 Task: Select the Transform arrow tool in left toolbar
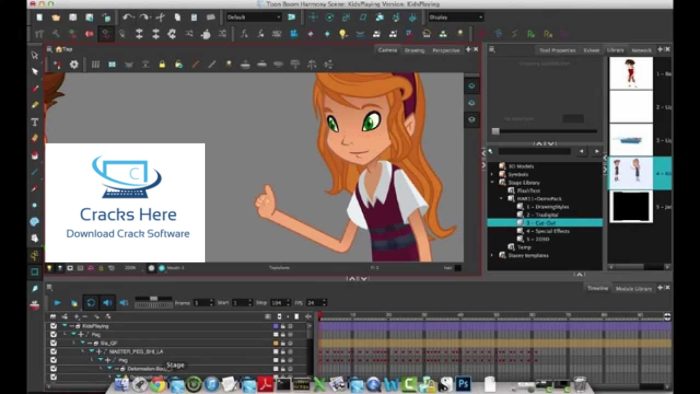pos(35,55)
